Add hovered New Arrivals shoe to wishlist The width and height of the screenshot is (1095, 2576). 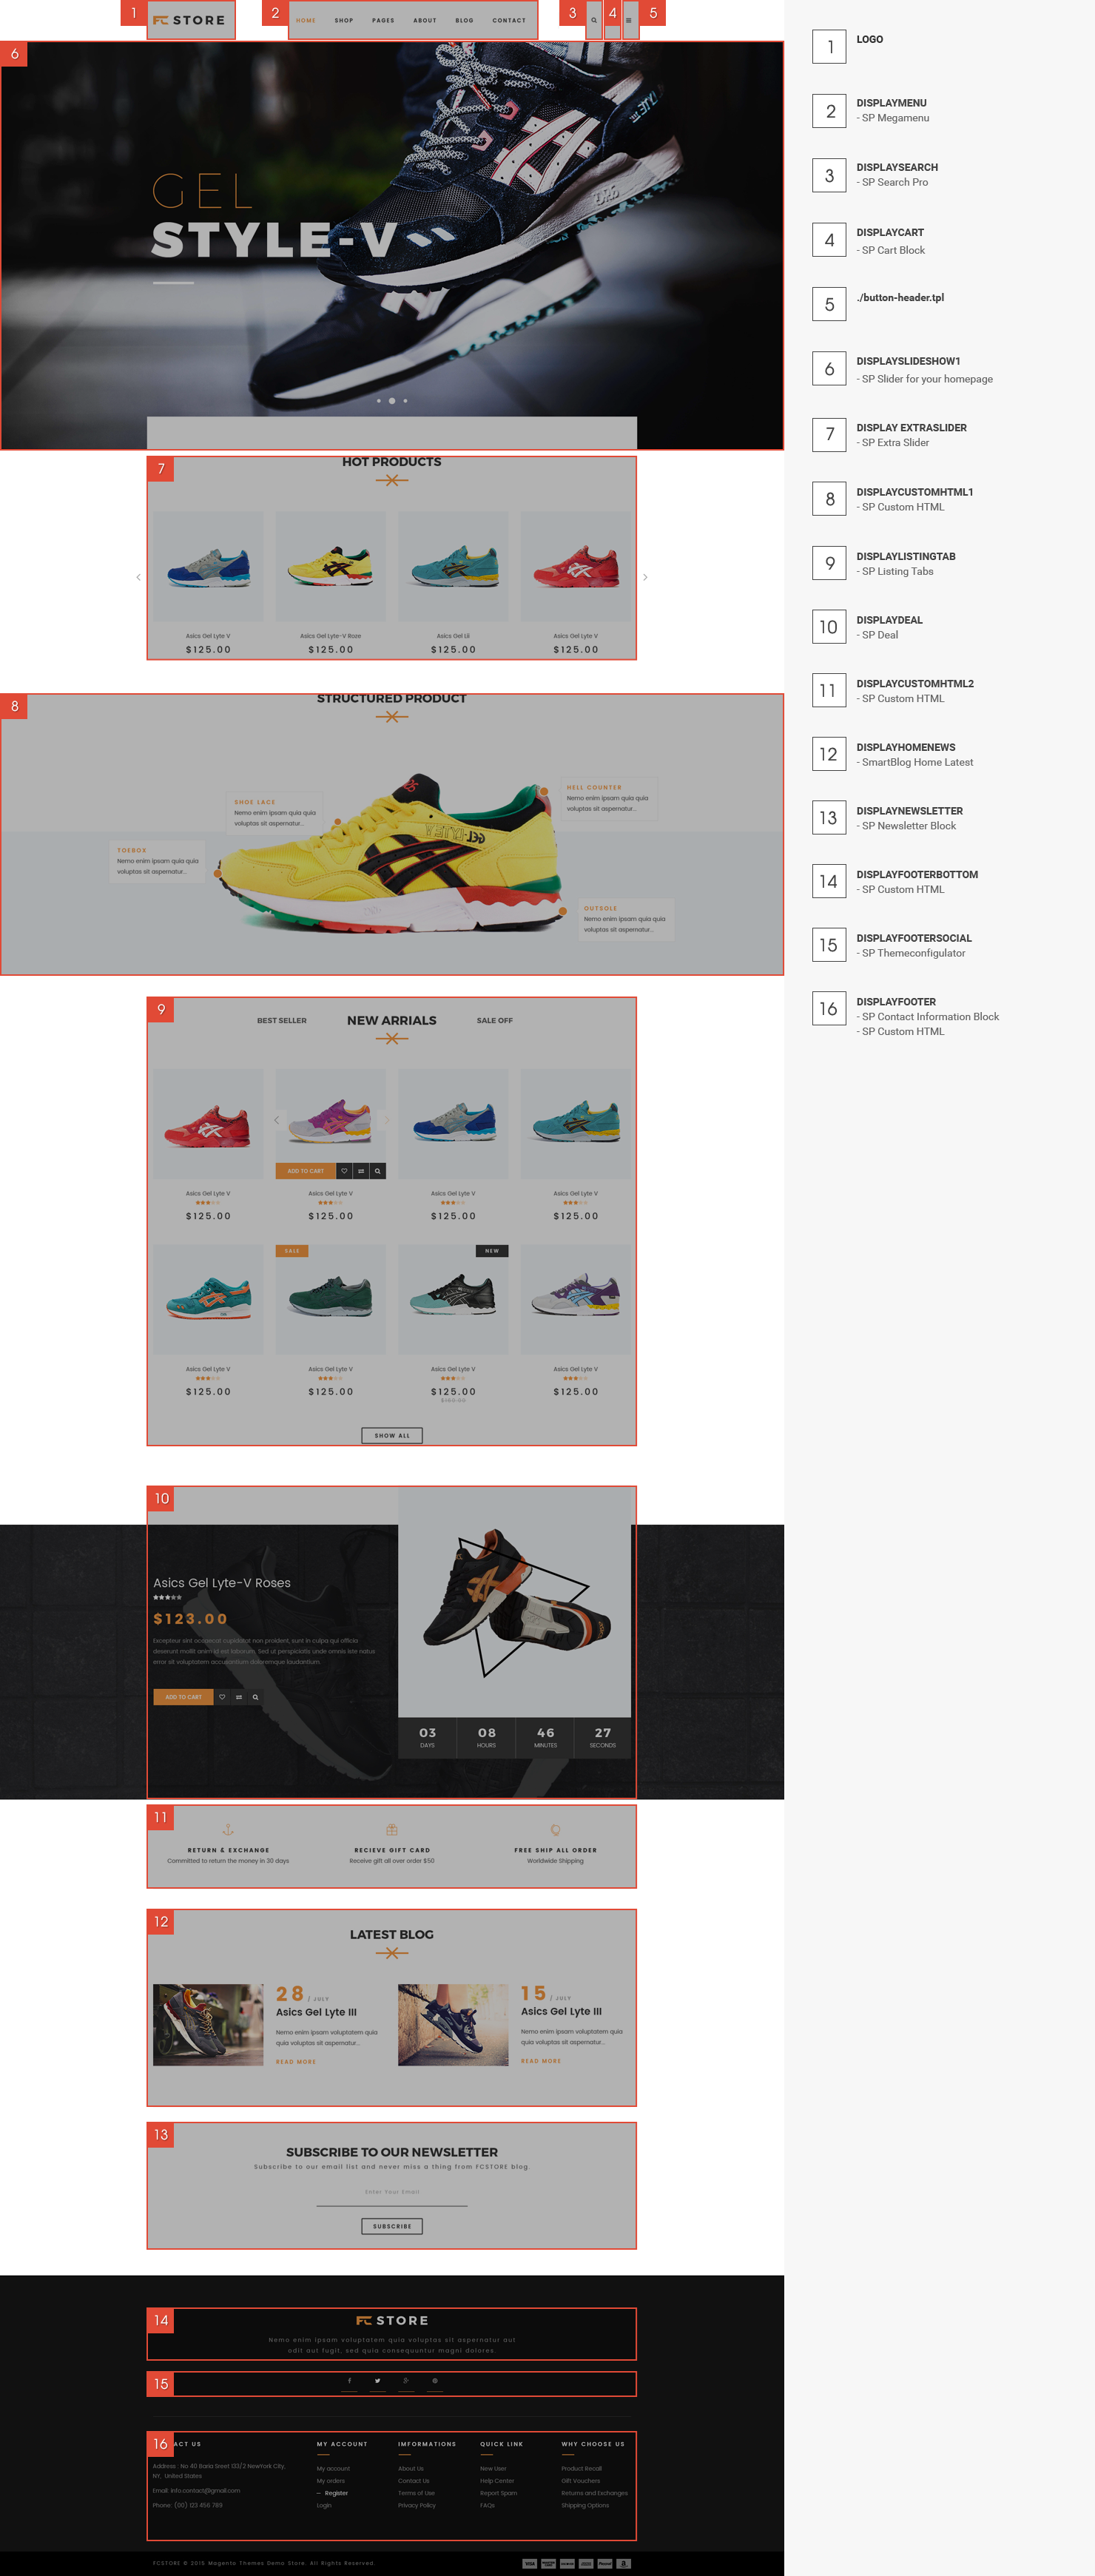pos(344,1171)
